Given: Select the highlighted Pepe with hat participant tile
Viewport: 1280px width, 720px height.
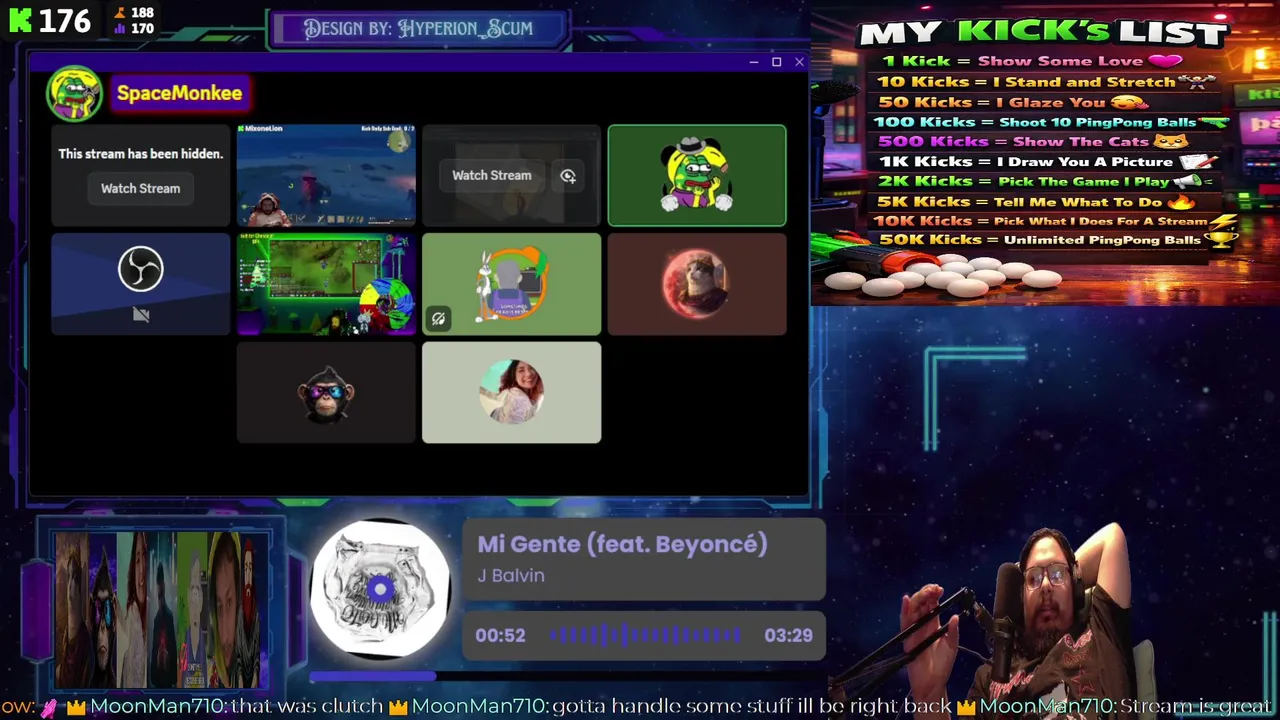Looking at the screenshot, I should click(x=697, y=175).
